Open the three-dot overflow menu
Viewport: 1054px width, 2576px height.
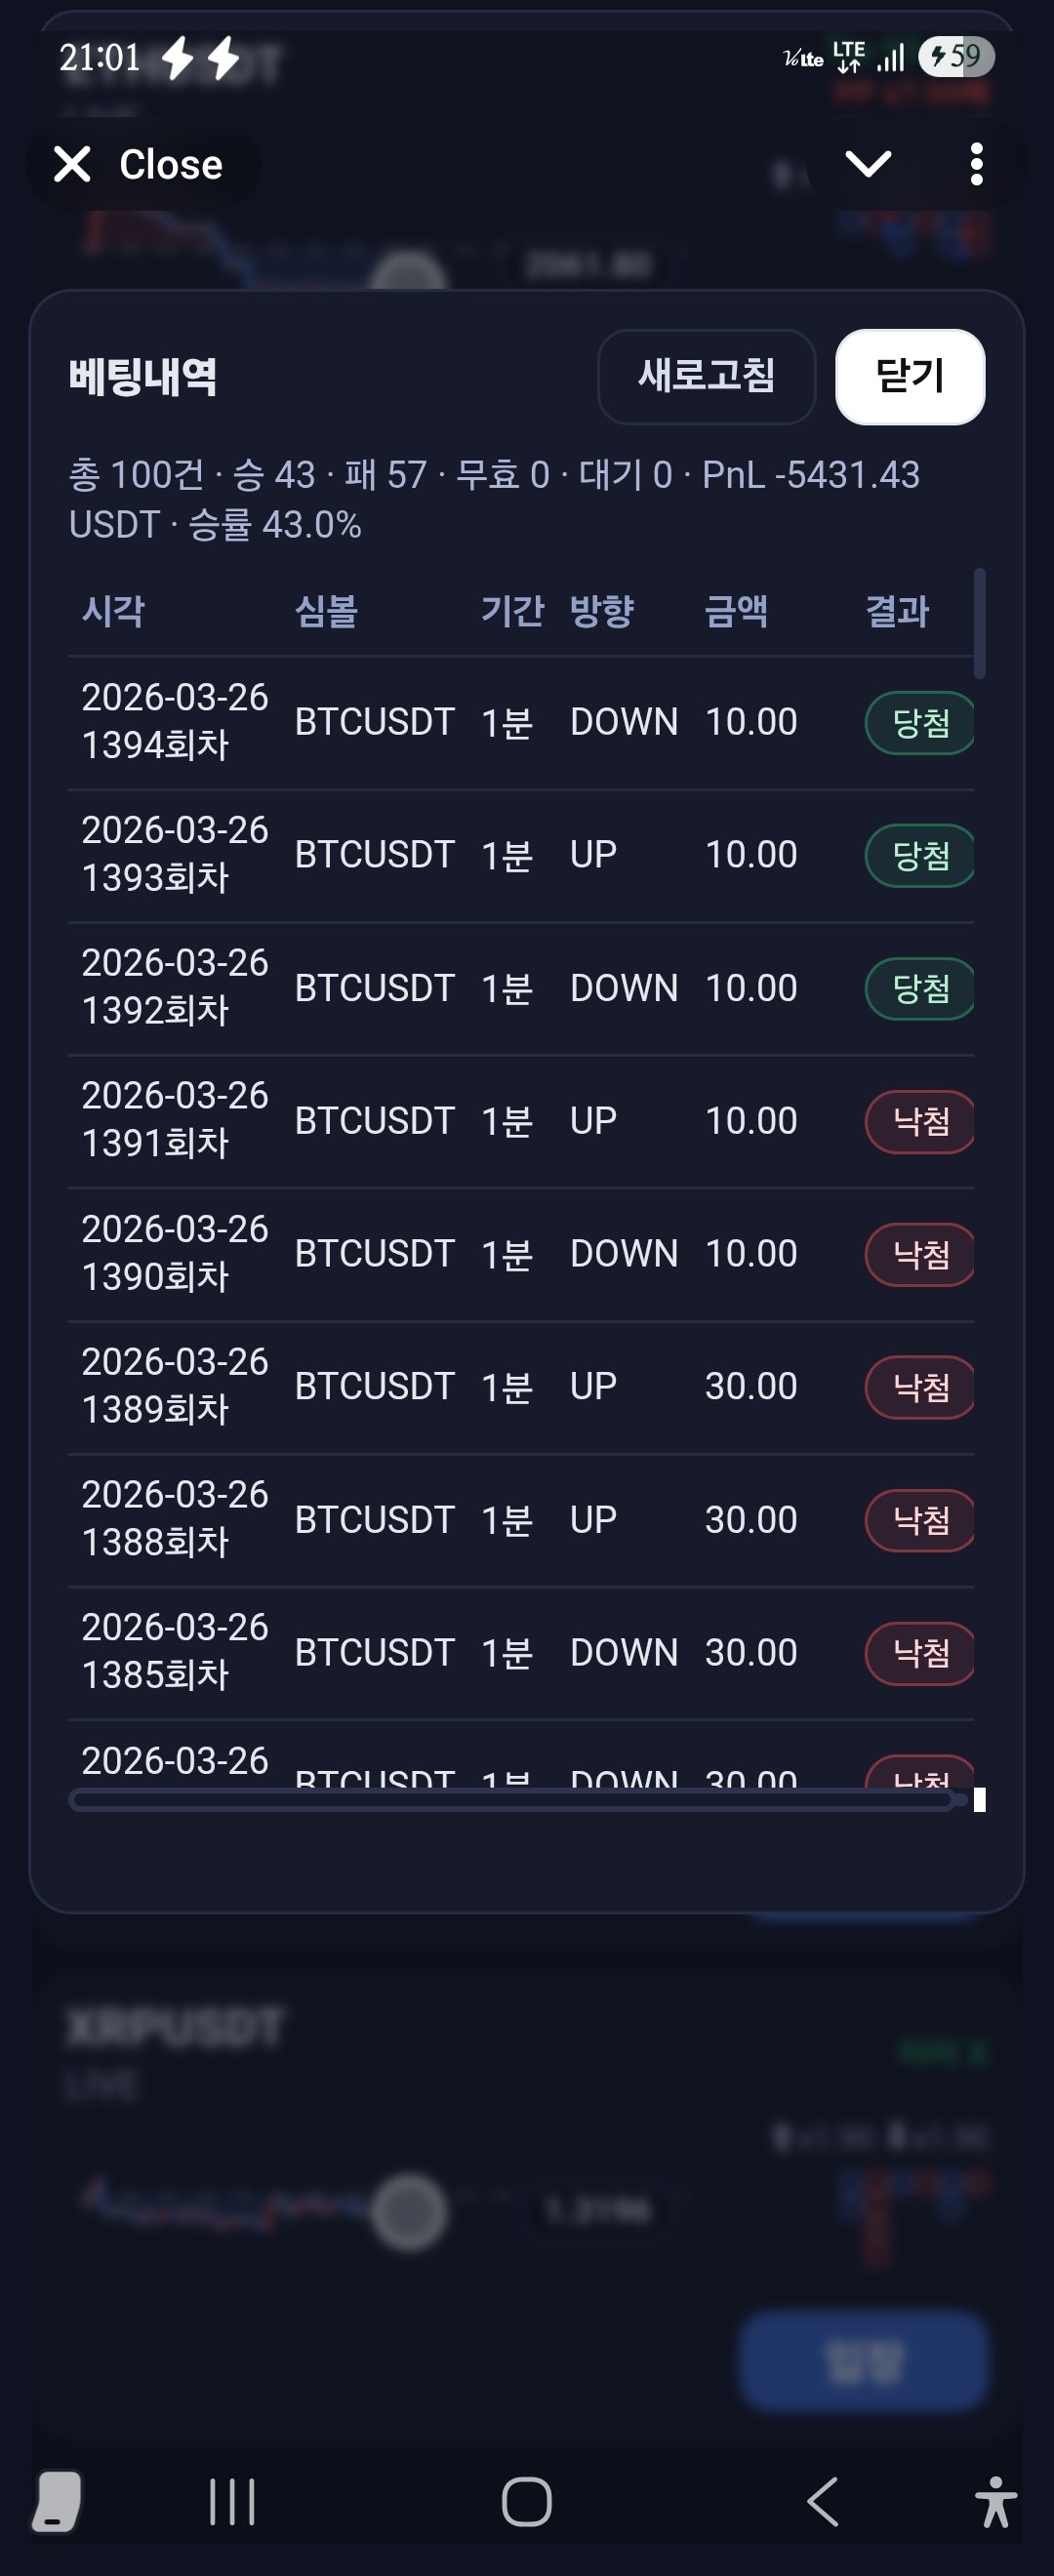(x=976, y=164)
